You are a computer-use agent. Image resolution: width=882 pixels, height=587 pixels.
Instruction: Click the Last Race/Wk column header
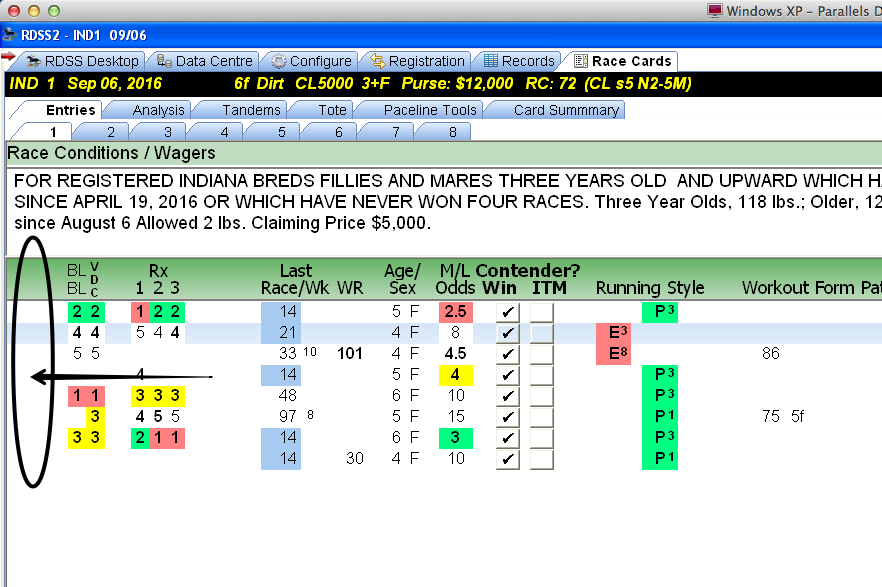point(296,279)
